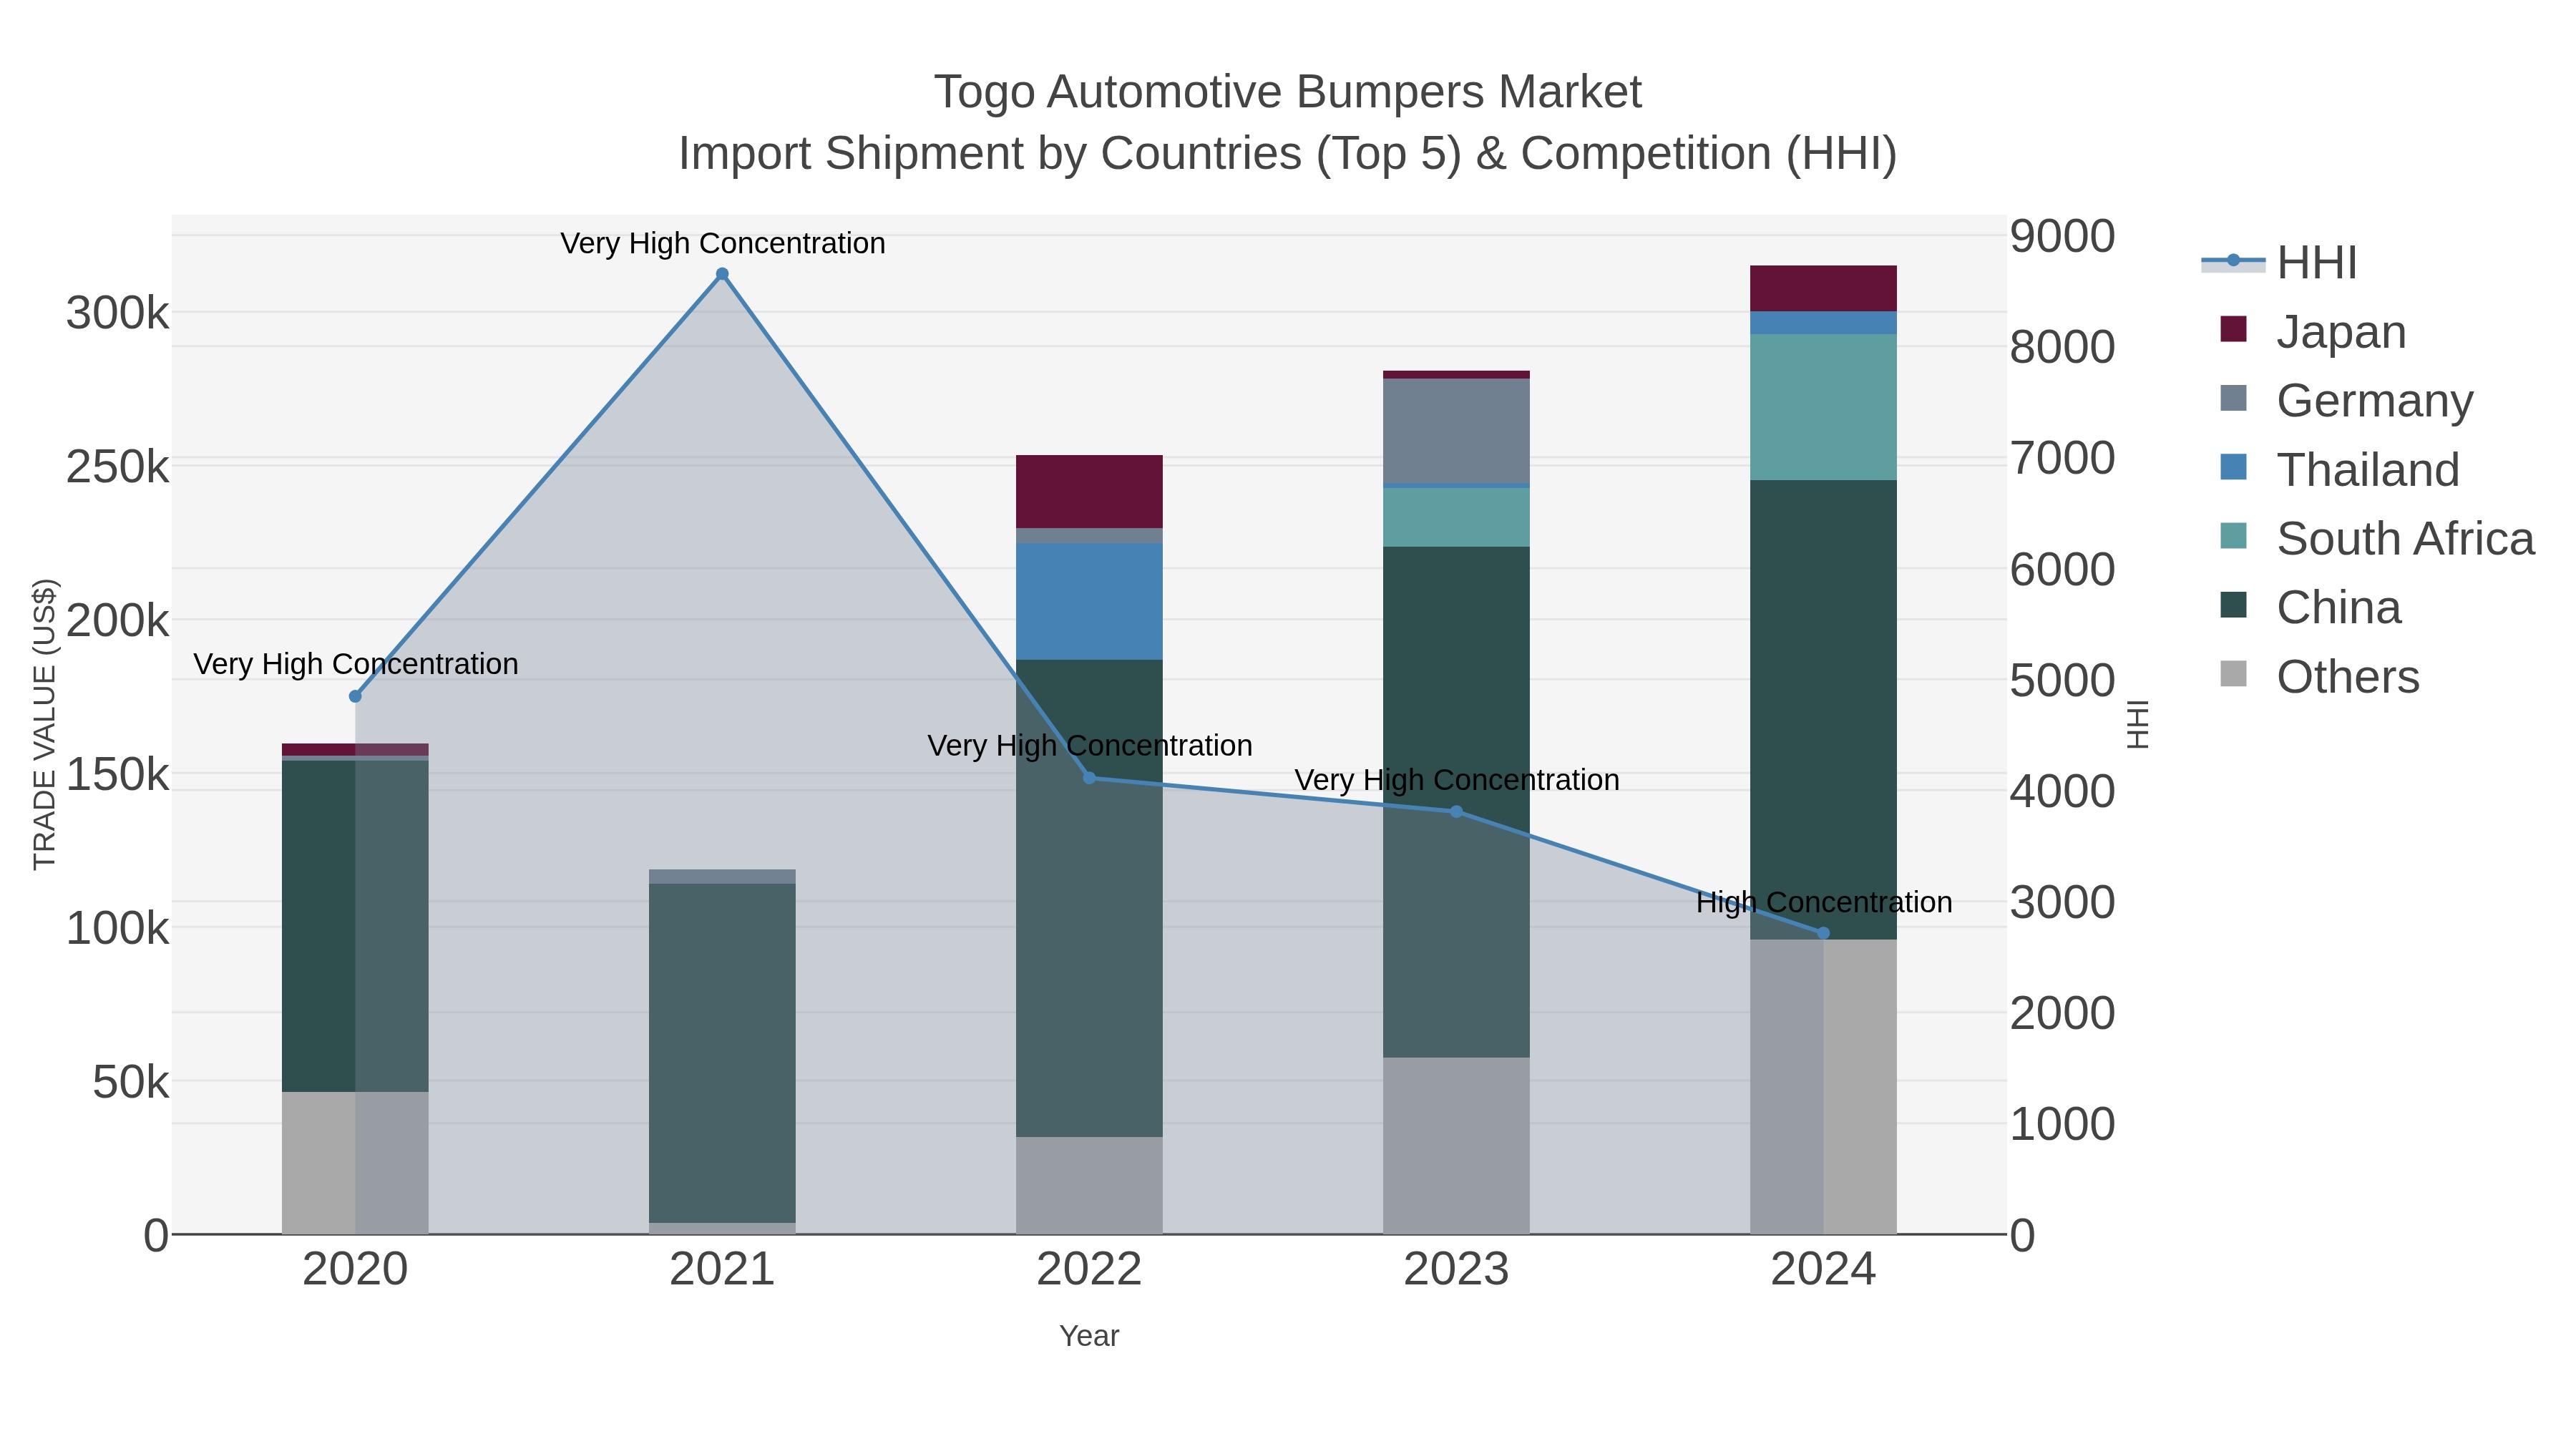Click the 9000 HHI axis tick

(2062, 237)
